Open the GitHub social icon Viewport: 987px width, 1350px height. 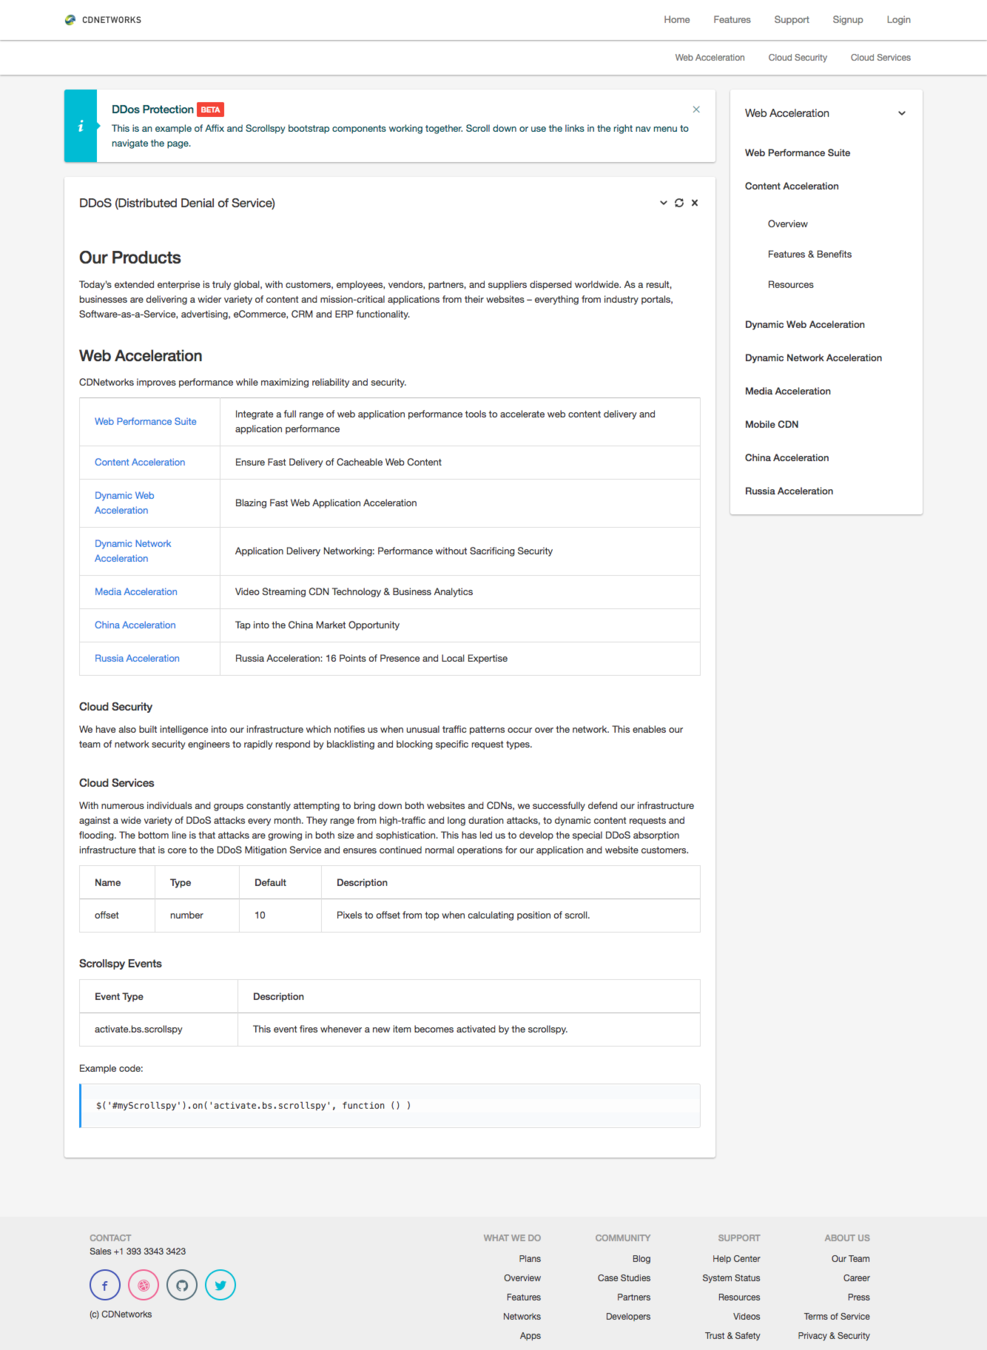[182, 1285]
